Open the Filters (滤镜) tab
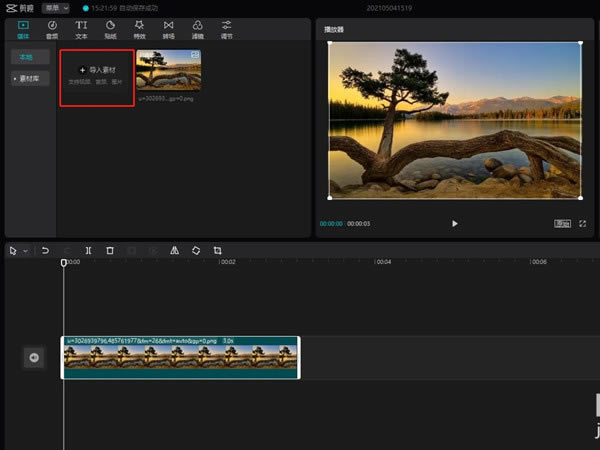Screen dimensions: 600x450 pyautogui.click(x=198, y=28)
